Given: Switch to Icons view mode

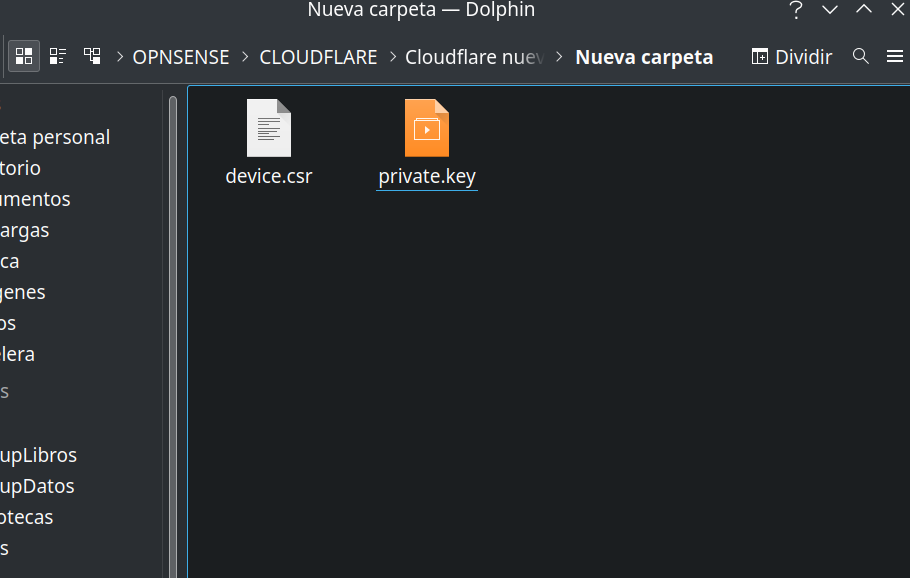Looking at the screenshot, I should [x=24, y=56].
